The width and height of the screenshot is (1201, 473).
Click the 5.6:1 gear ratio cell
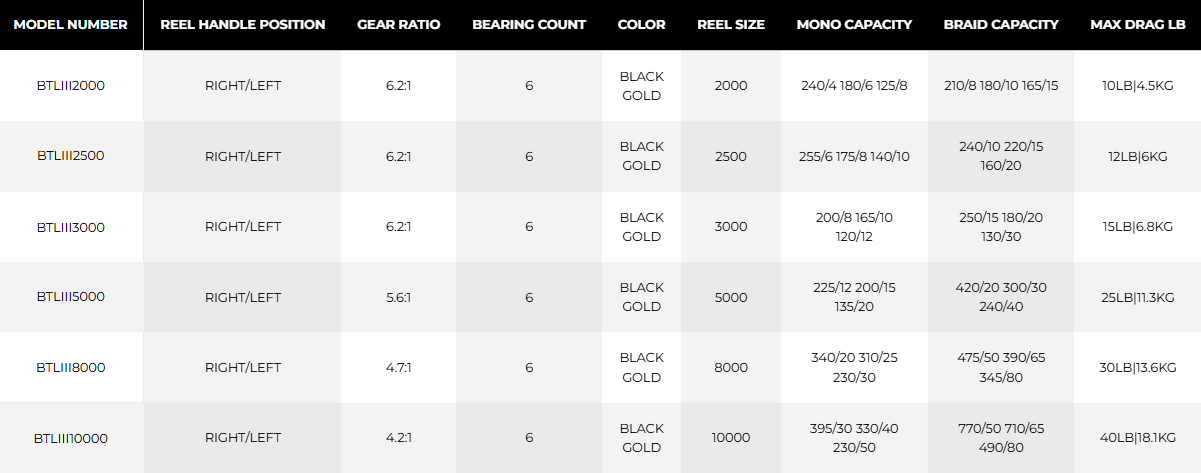pos(398,297)
